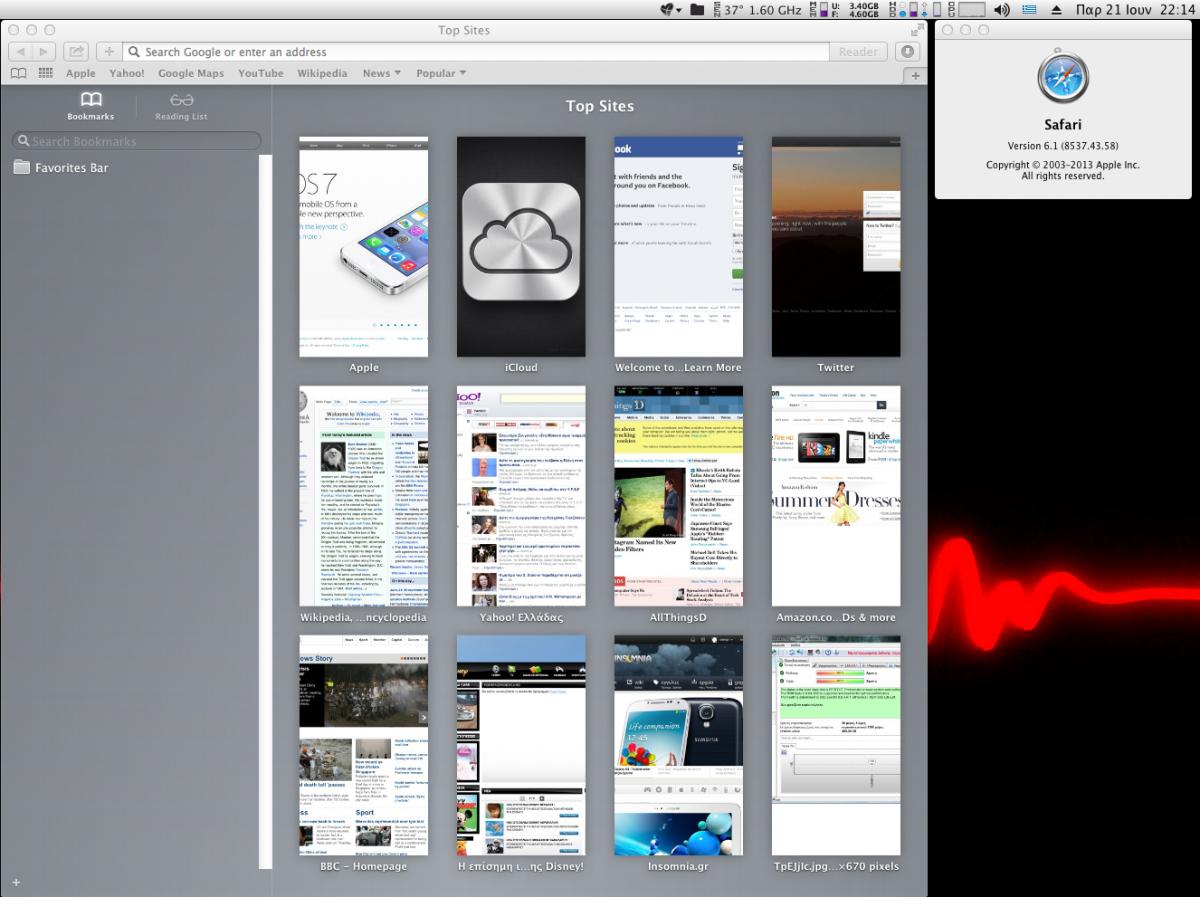
Task: Open the Amazon.com thumbnail
Action: point(836,496)
